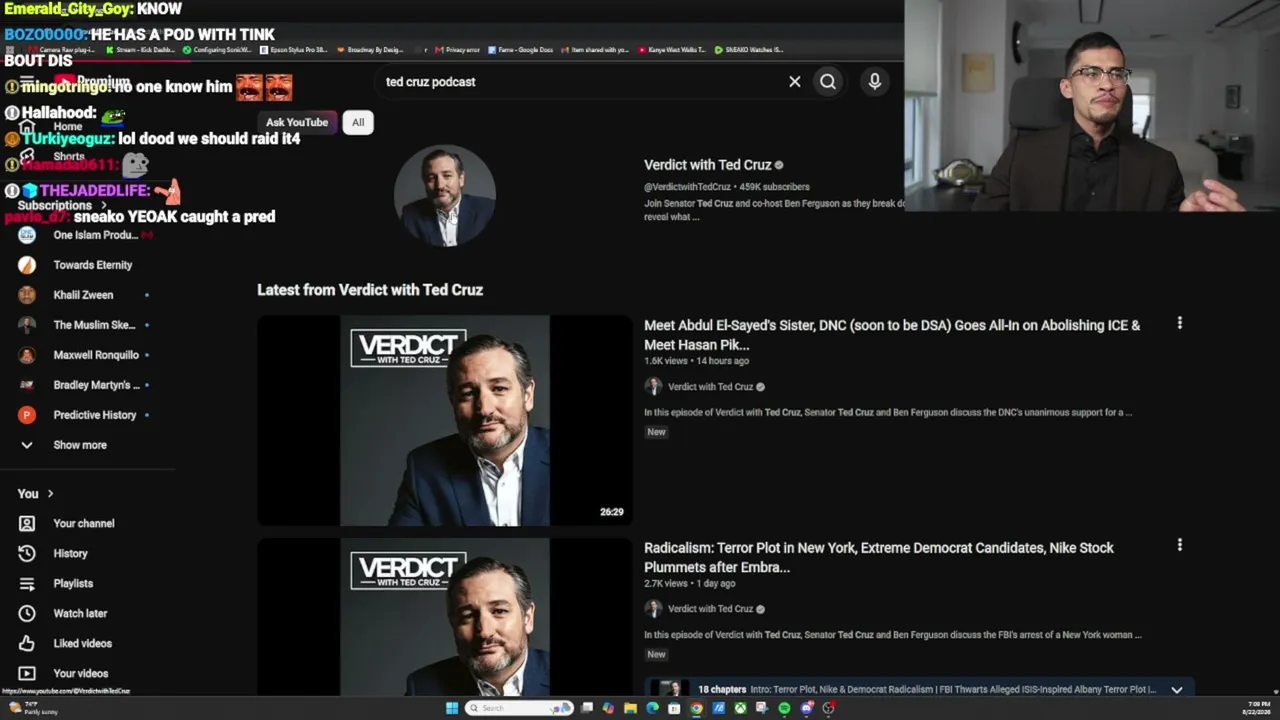Screen dimensions: 1280x720
Task: Open Microsoft Edge from the taskbar
Action: pos(652,708)
